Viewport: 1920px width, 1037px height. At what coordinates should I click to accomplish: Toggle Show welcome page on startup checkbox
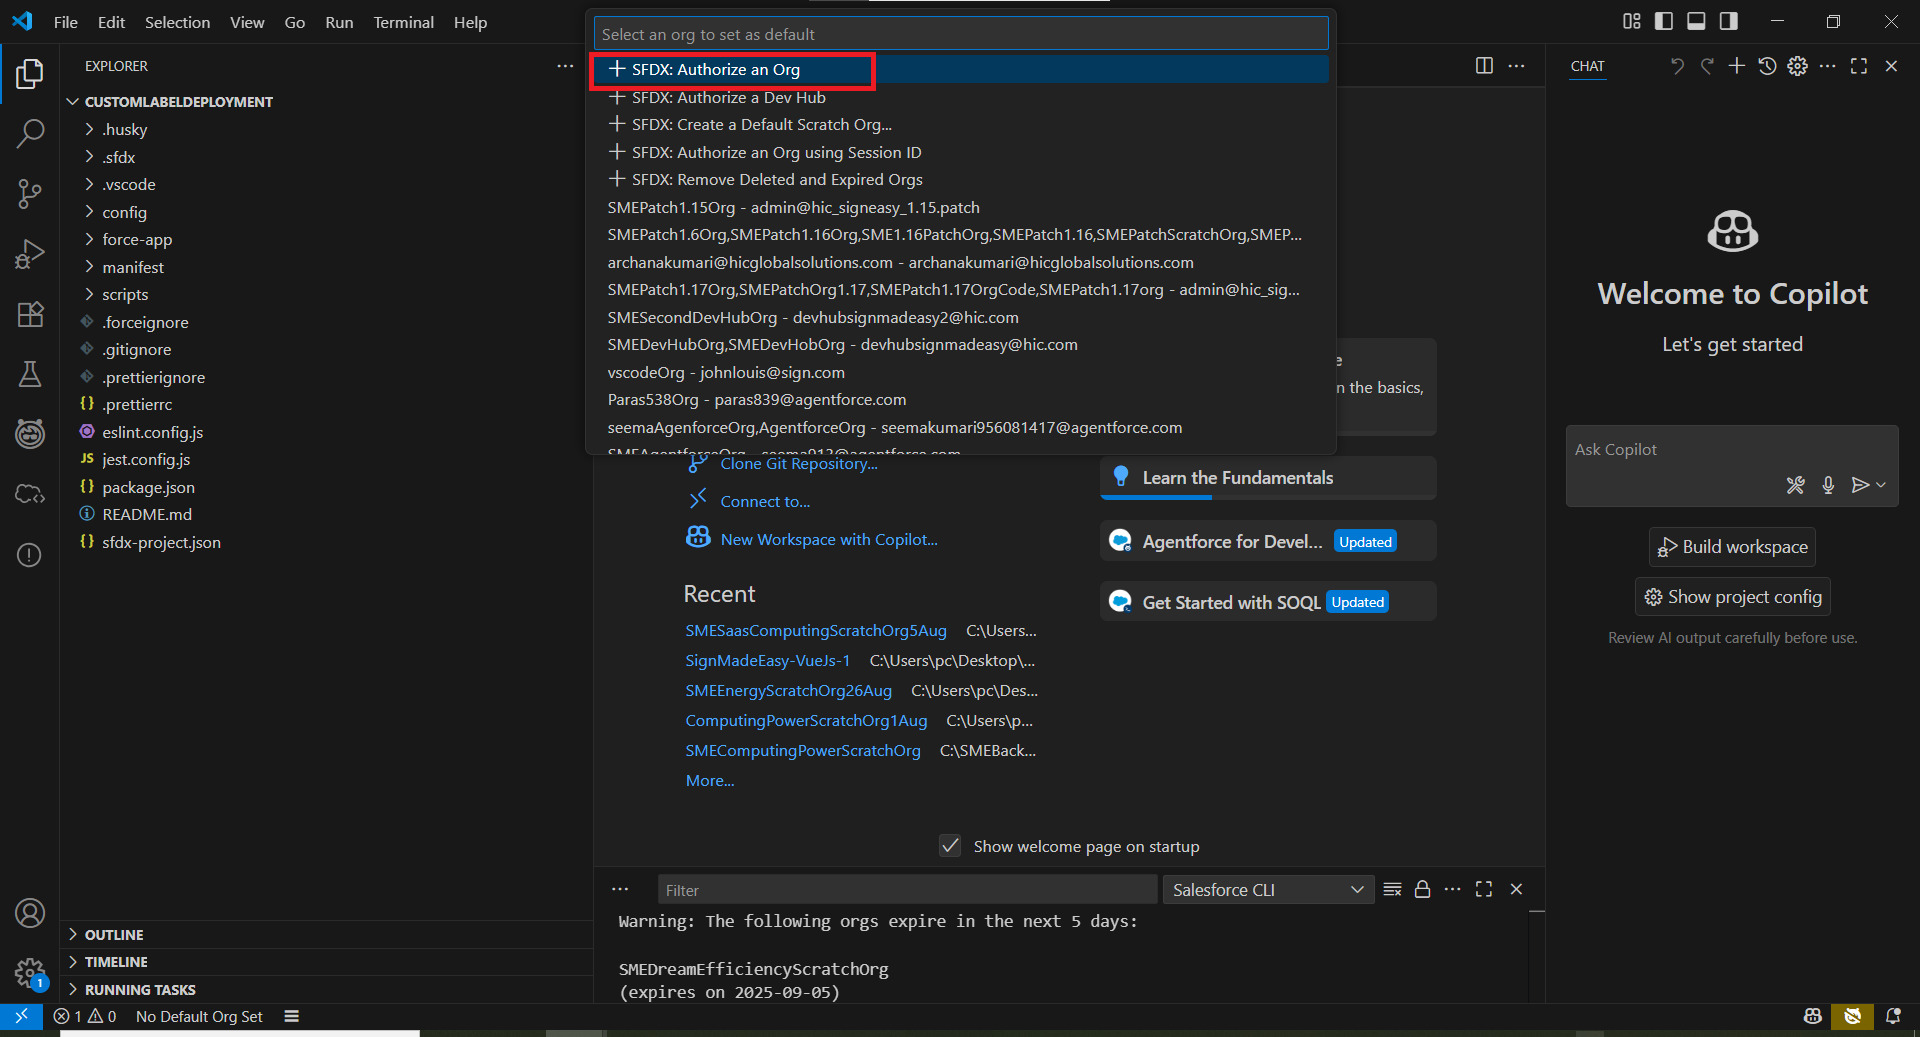click(950, 846)
